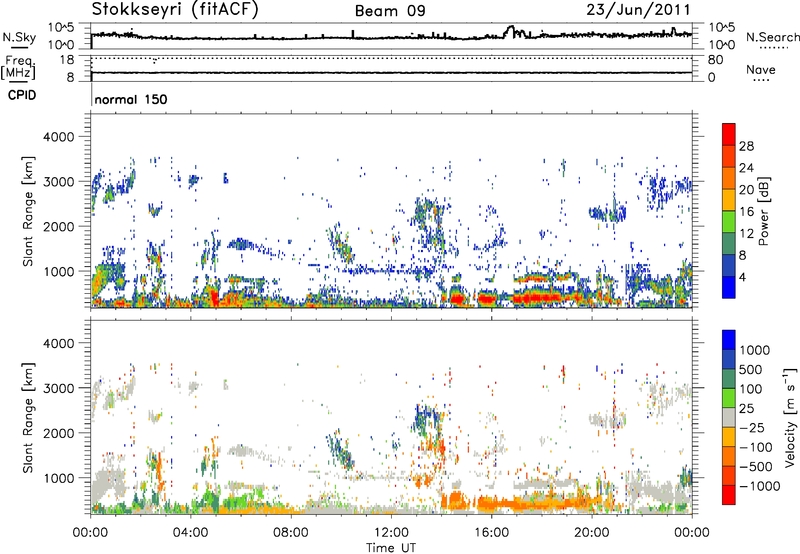This screenshot has height=554, width=800.
Task: Click the 'Slant Range [km]' label of the velocity panel
Action: tap(28, 417)
